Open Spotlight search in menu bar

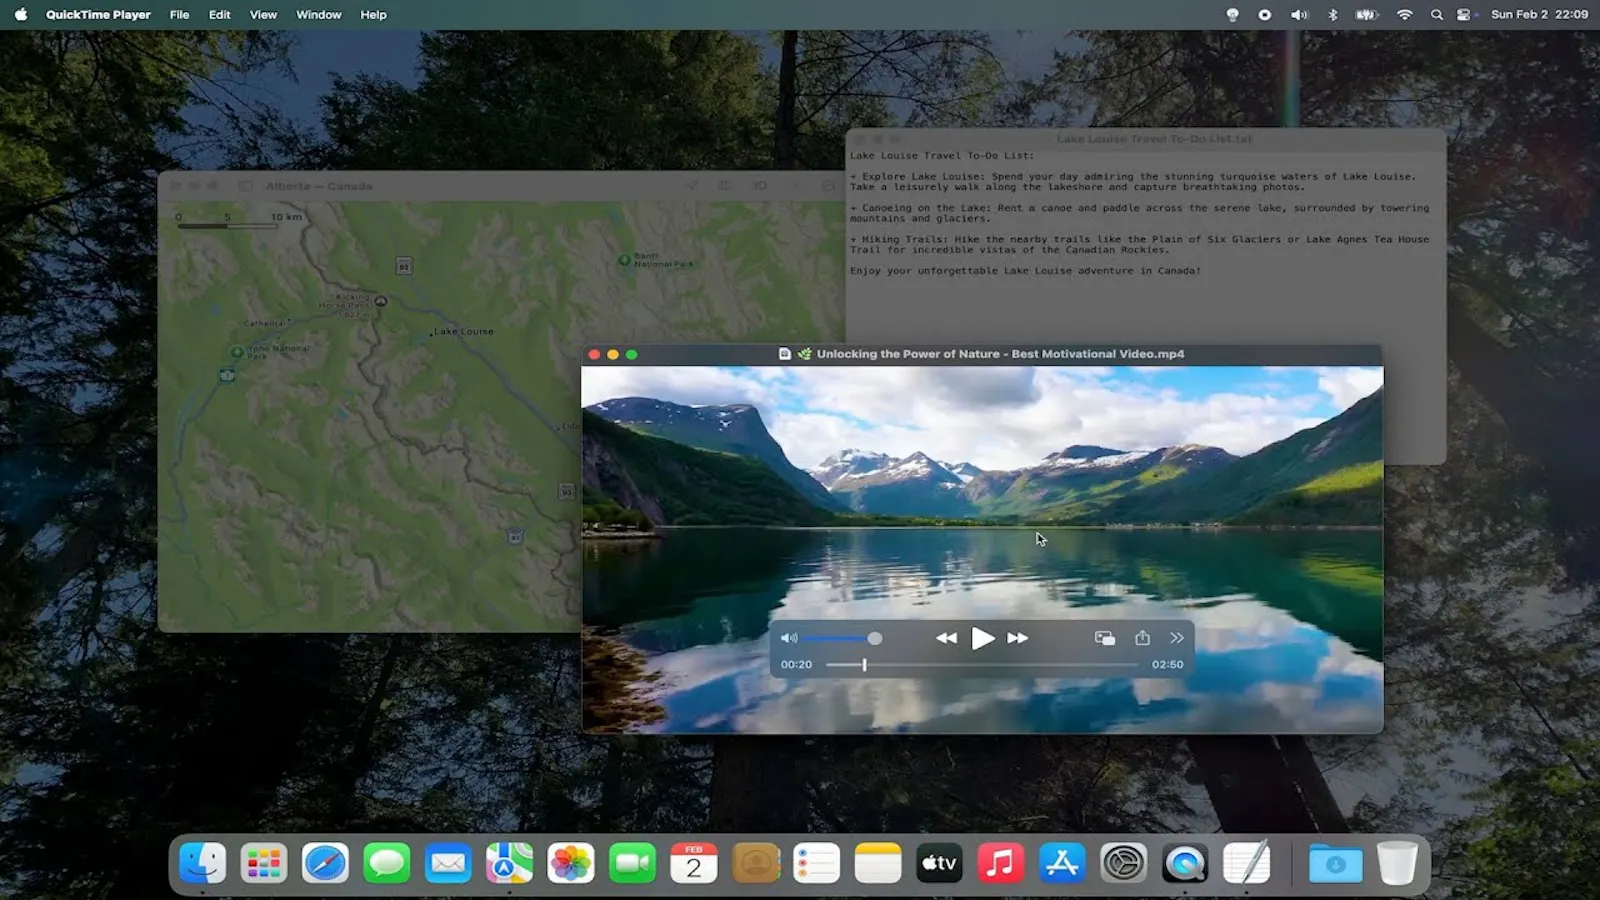coord(1437,14)
